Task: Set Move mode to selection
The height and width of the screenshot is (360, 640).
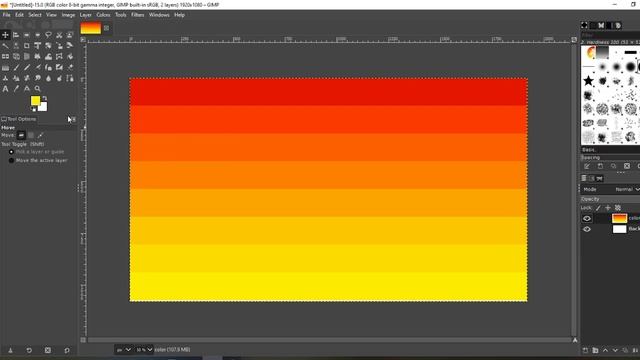Action: tap(31, 135)
